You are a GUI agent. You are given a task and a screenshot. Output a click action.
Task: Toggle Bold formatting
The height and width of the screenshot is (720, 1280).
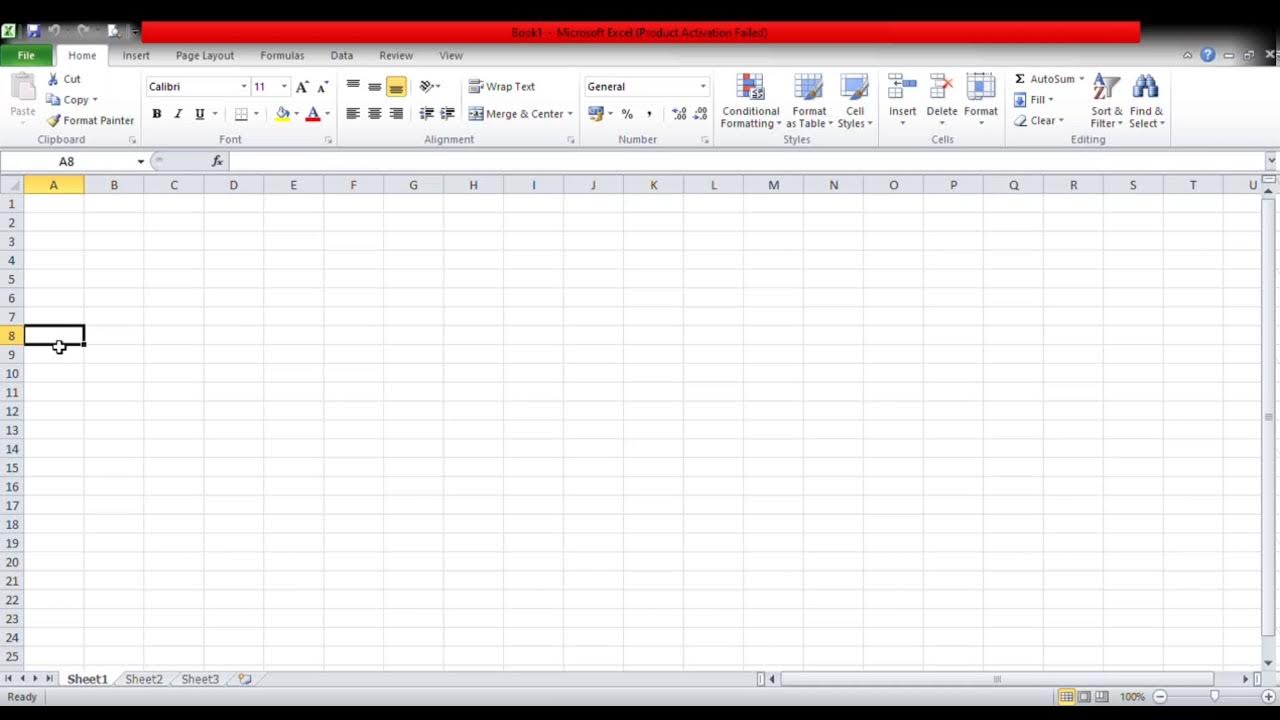[156, 114]
